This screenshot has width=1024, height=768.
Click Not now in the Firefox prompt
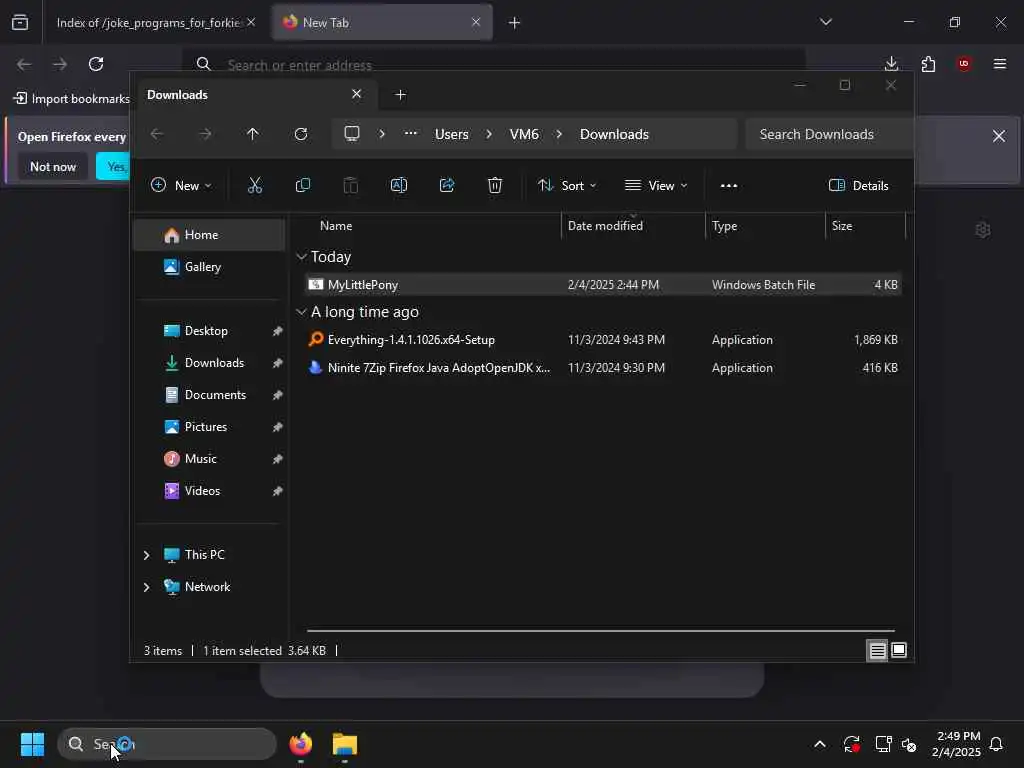coord(53,167)
